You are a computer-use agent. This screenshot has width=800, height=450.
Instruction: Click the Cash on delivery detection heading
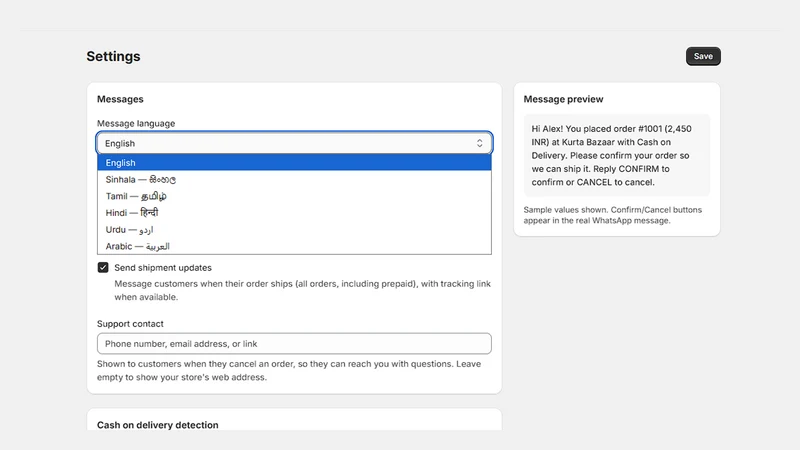point(158,424)
